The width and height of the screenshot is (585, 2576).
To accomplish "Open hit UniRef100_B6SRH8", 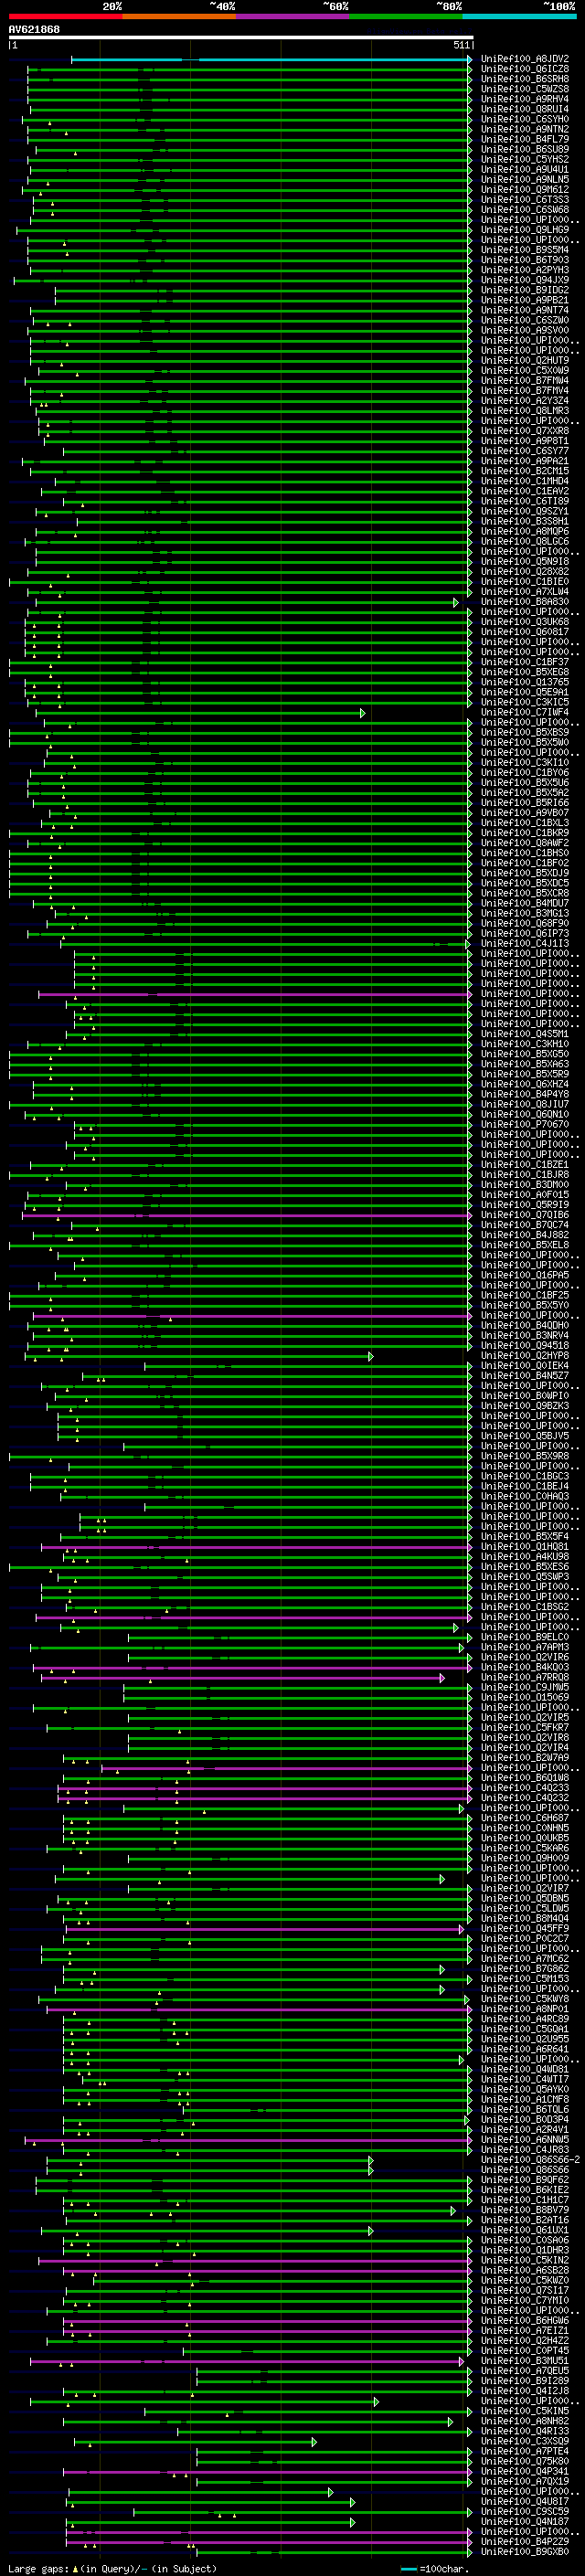I will click(x=524, y=79).
